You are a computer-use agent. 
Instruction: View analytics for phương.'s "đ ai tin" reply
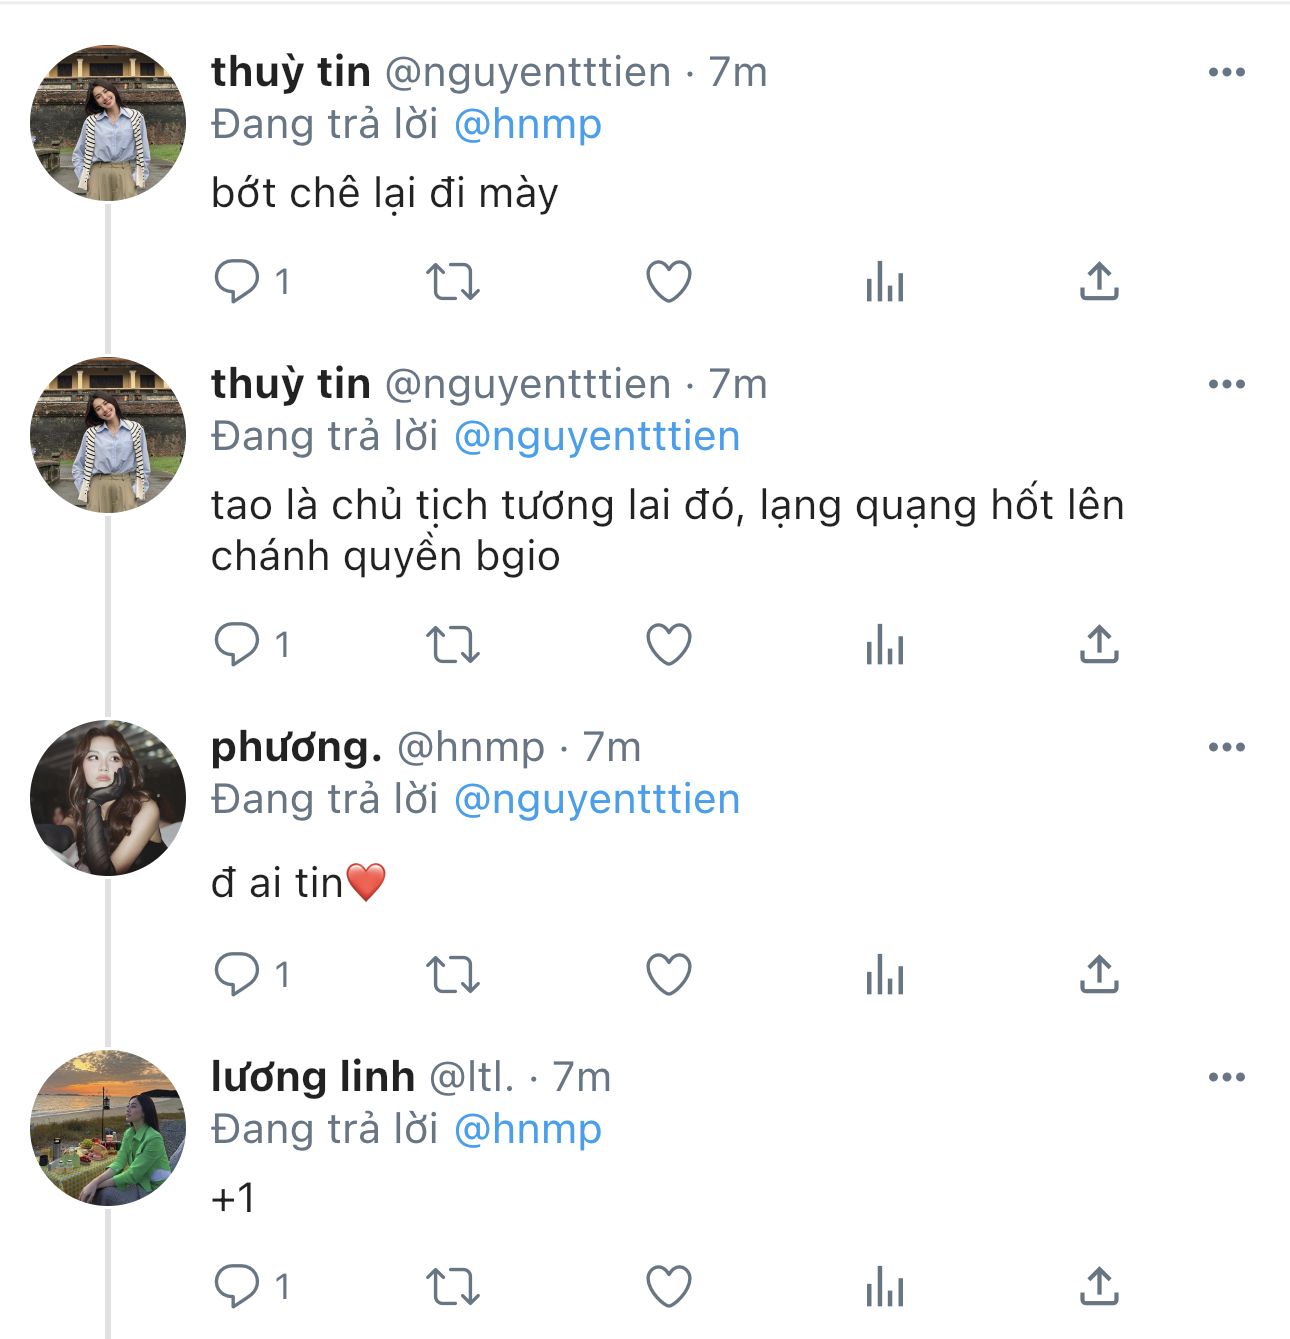884,976
